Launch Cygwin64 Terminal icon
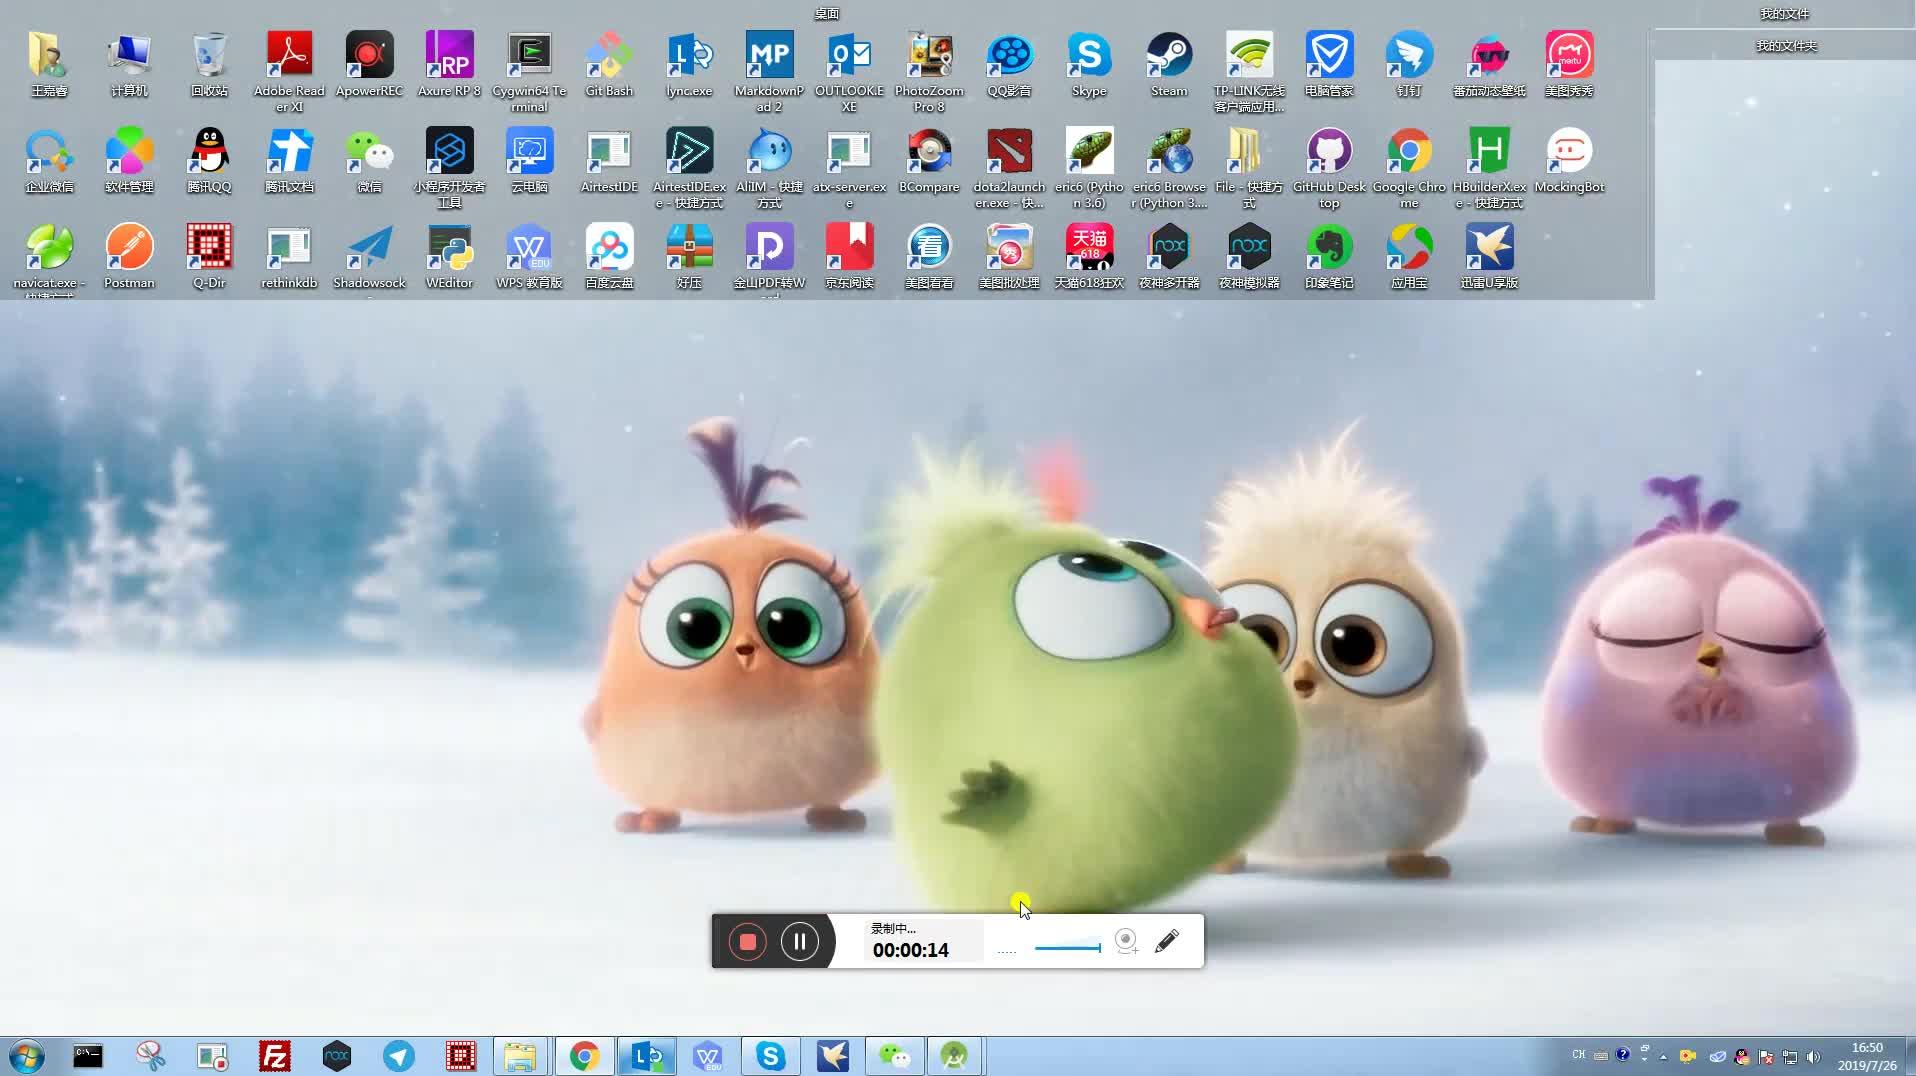This screenshot has width=1916, height=1076. [529, 70]
